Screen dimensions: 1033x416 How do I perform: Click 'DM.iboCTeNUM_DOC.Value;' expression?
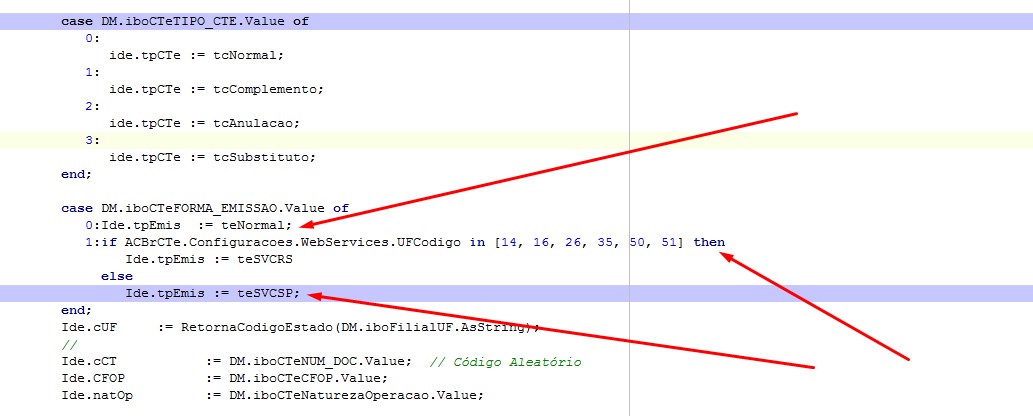(x=320, y=361)
